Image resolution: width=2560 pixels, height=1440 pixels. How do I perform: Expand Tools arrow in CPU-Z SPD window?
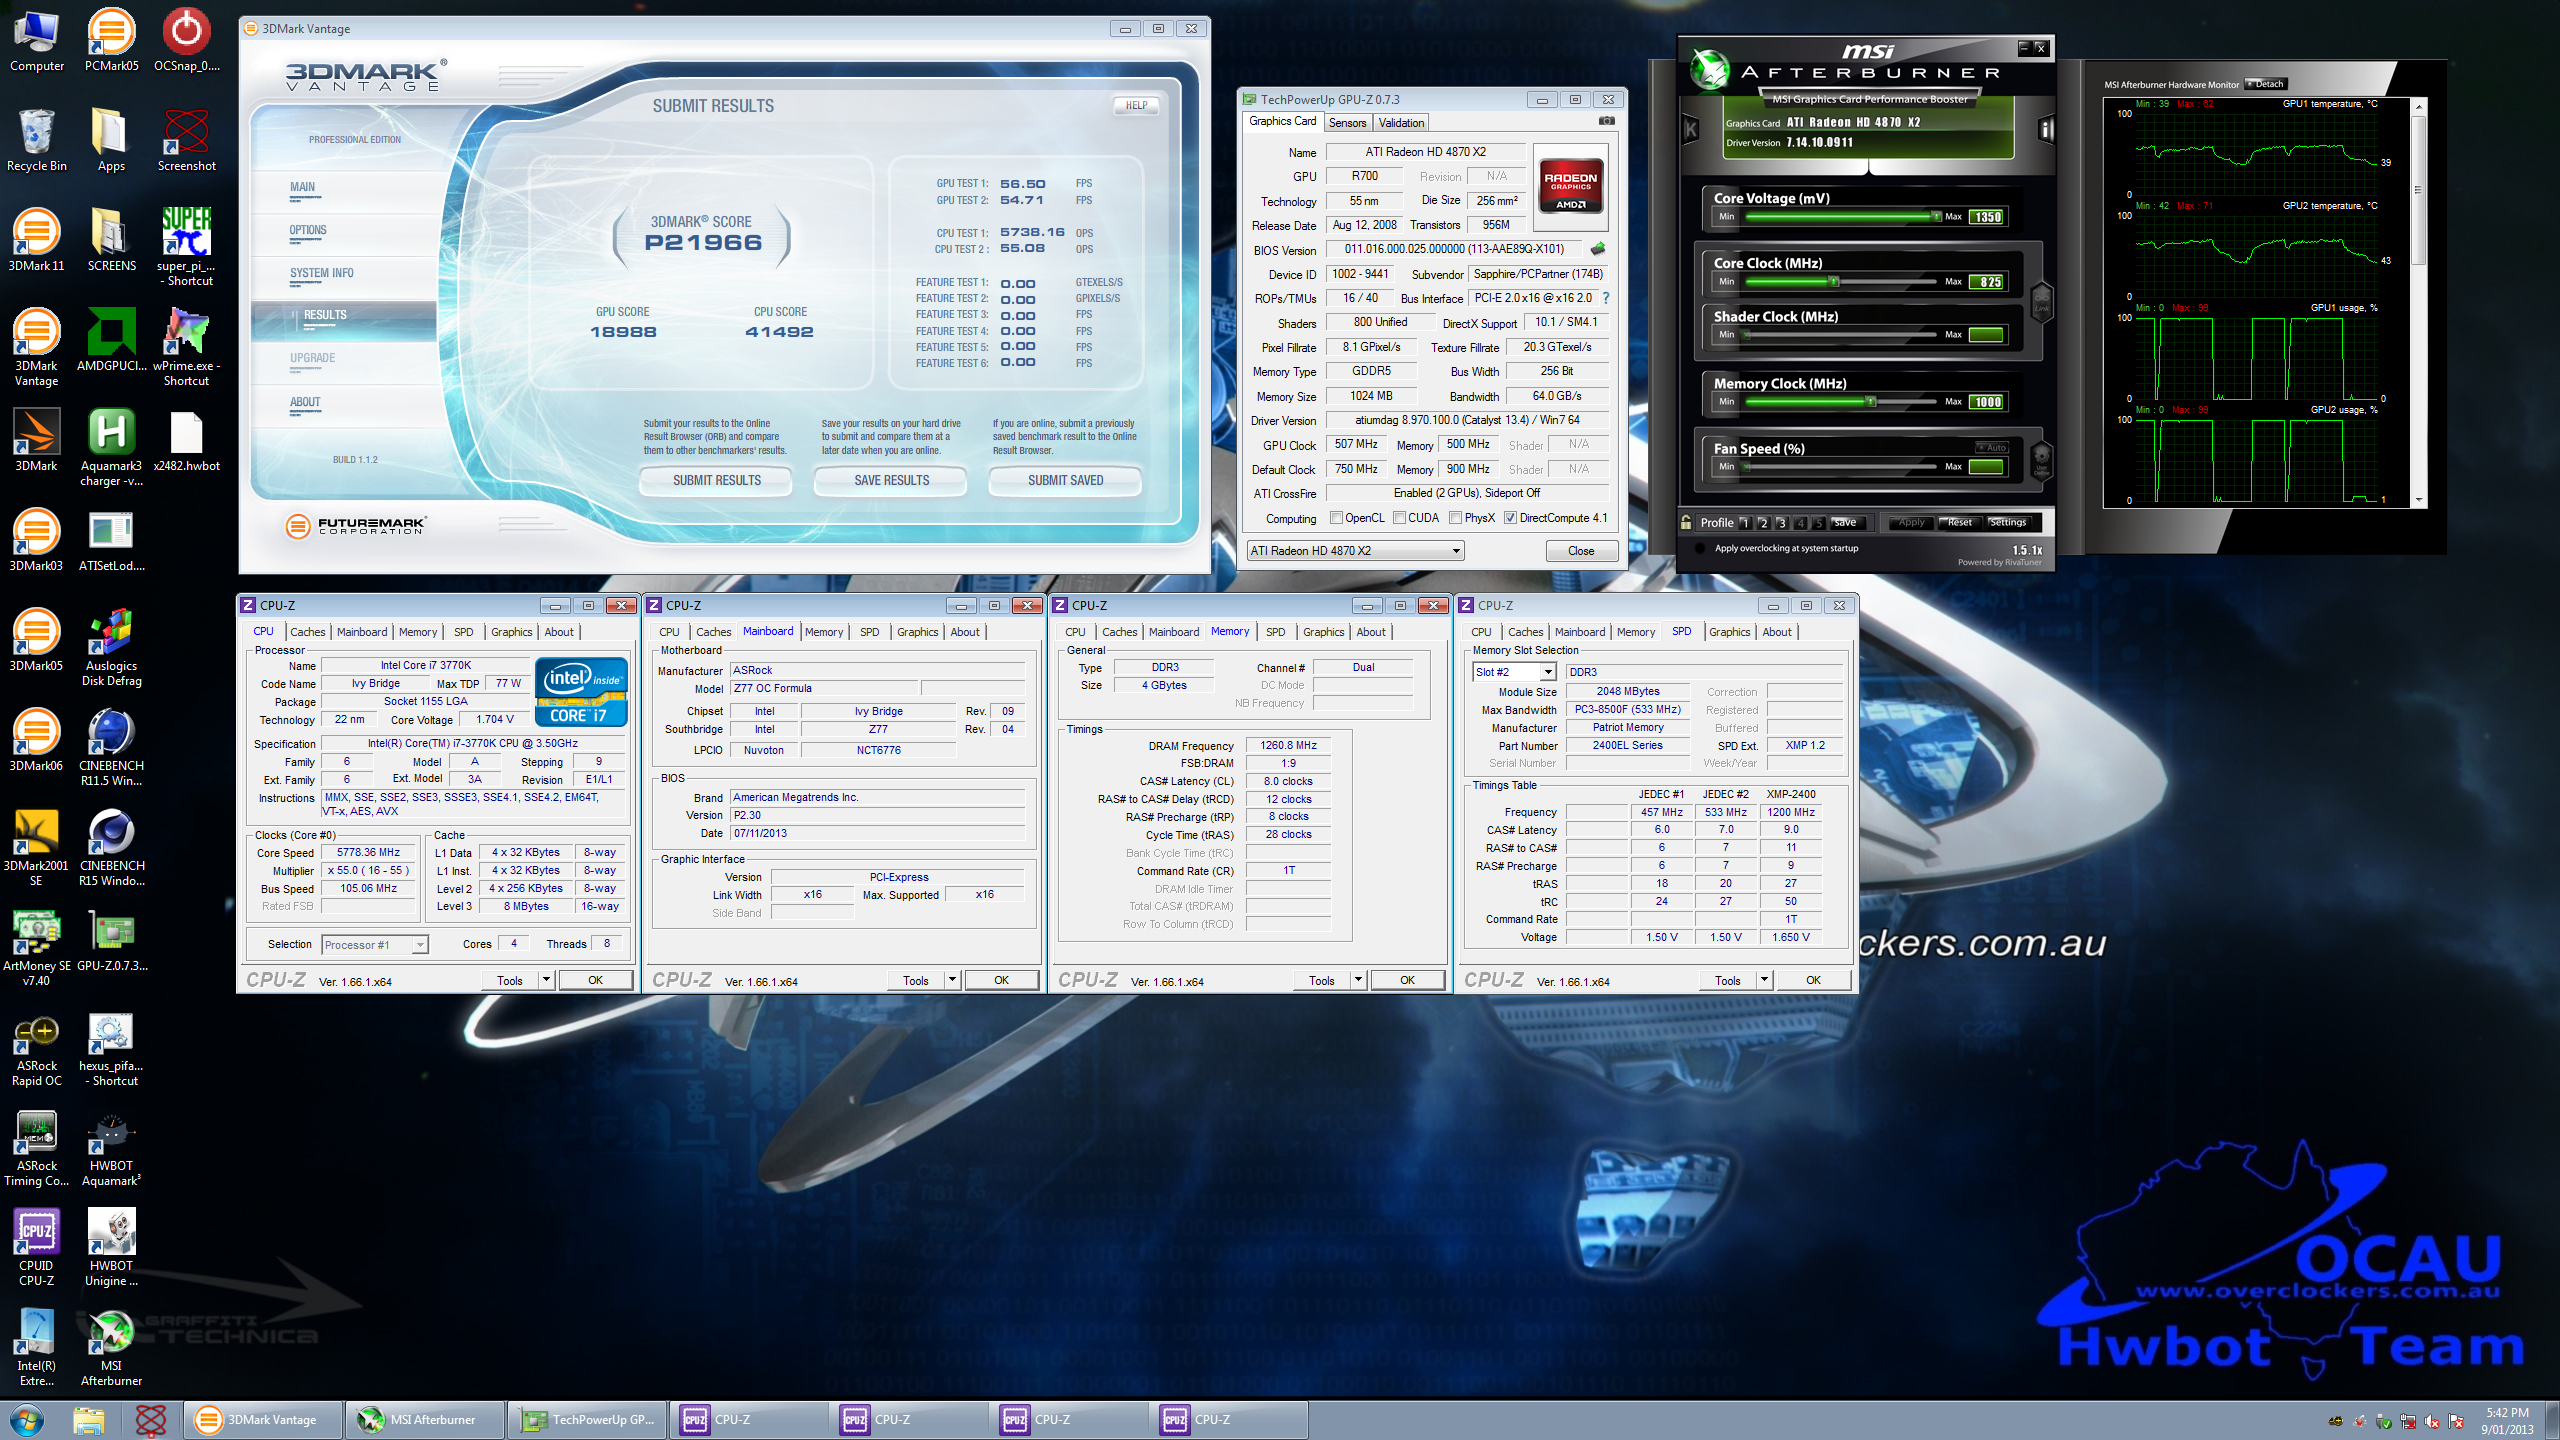(1764, 980)
